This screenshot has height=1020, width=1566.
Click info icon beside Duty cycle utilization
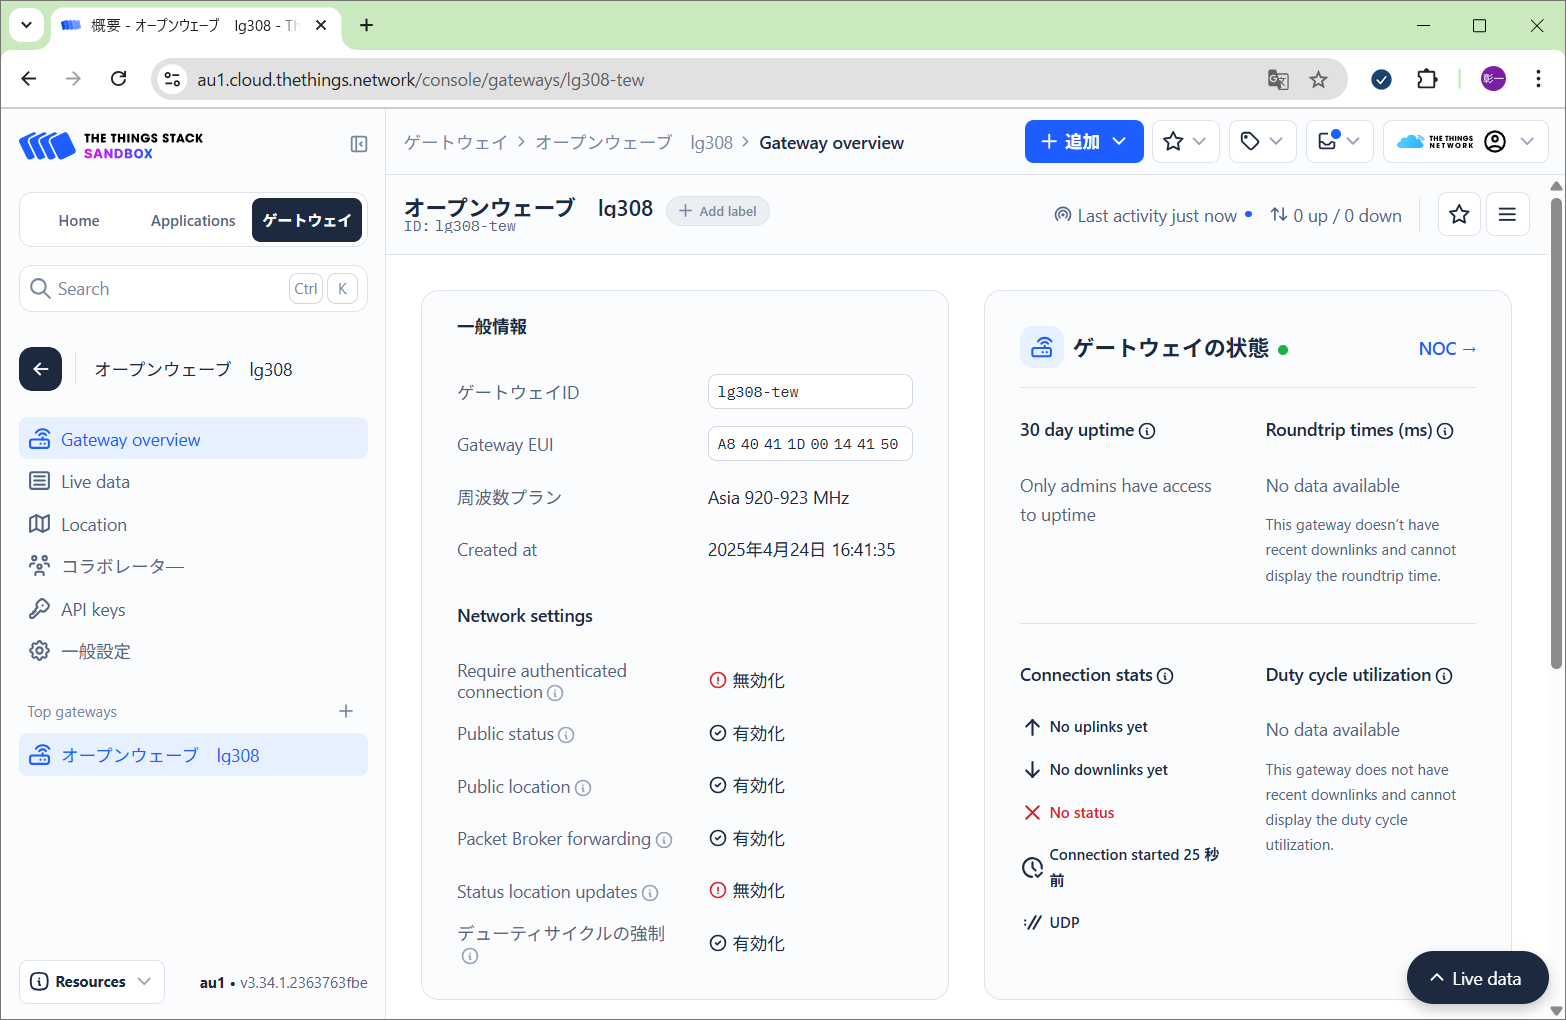point(1444,676)
